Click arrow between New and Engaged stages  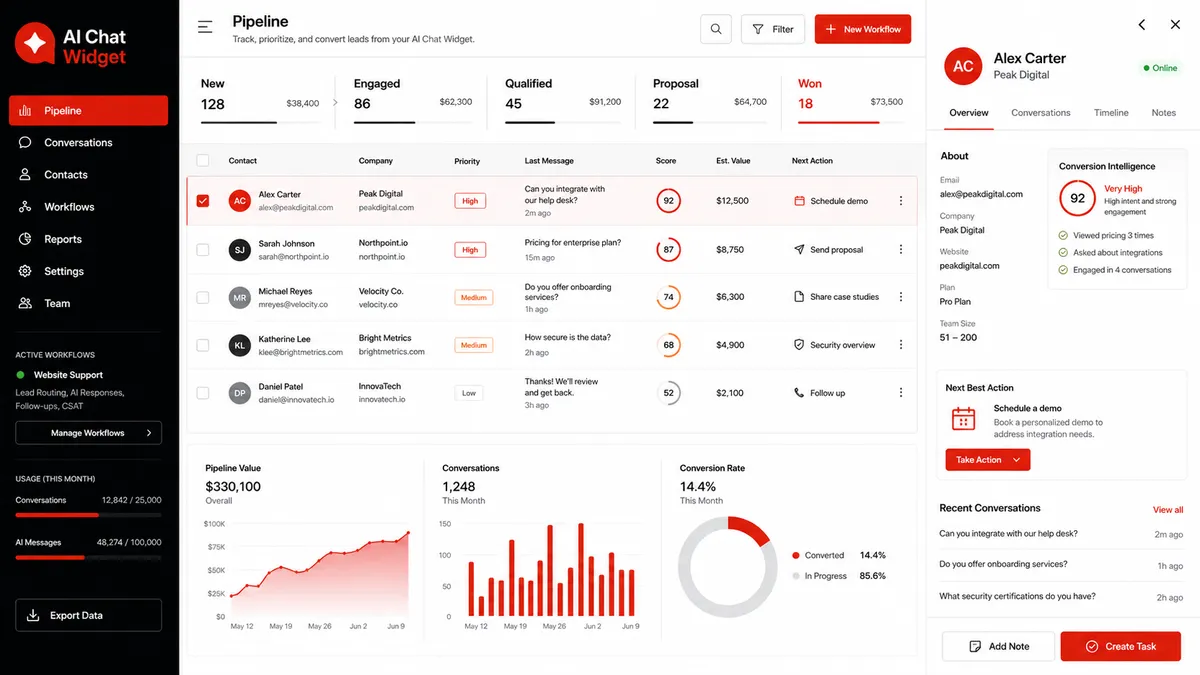(335, 103)
